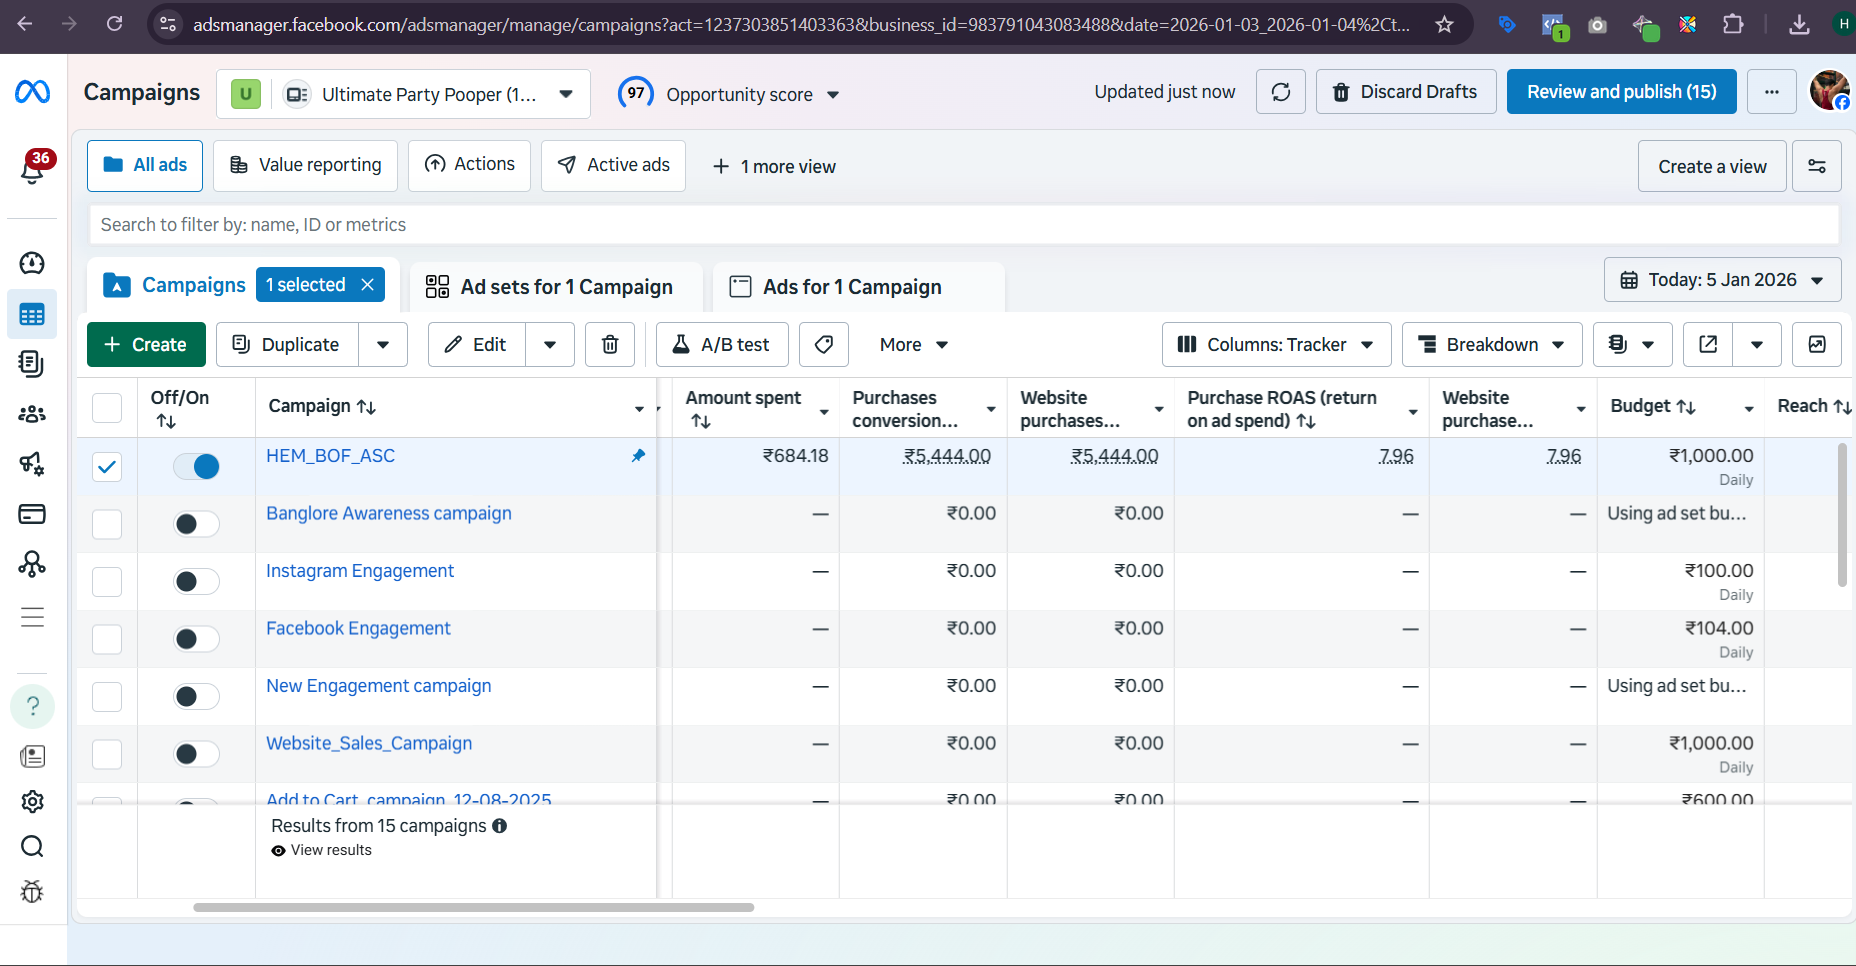Click the tag label icon button

coord(824,345)
